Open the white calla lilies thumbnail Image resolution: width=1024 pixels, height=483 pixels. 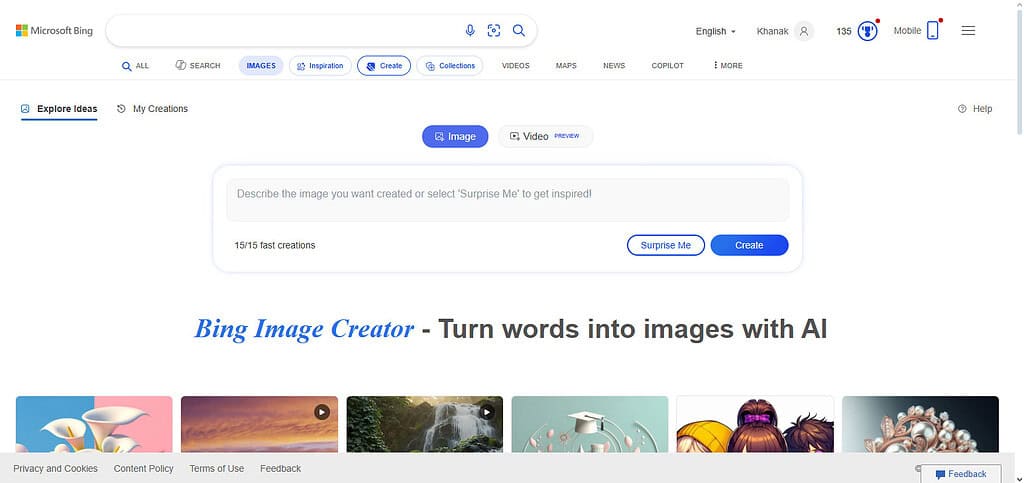point(94,424)
